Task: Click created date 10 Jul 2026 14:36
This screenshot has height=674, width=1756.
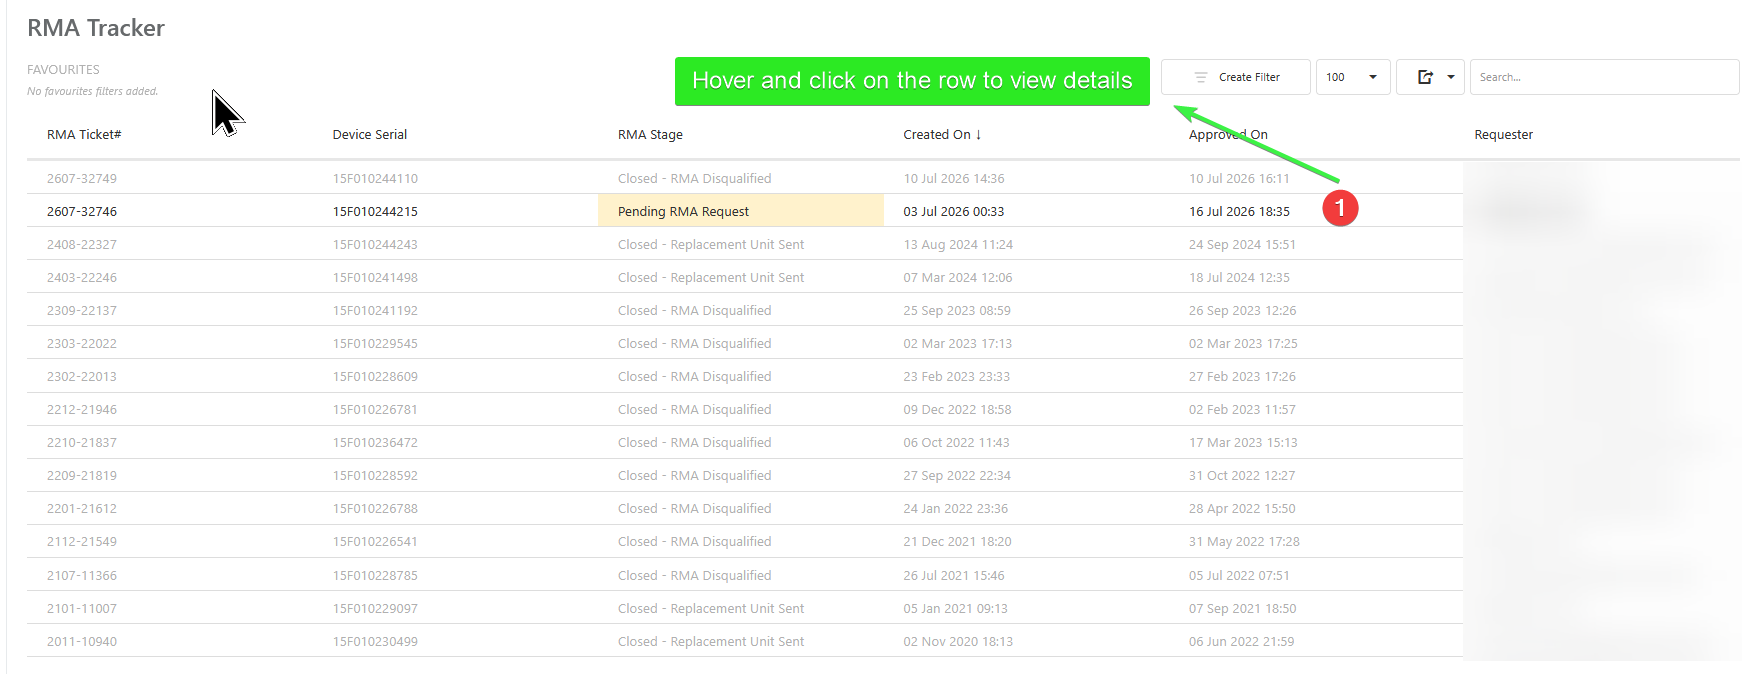Action: [x=954, y=178]
